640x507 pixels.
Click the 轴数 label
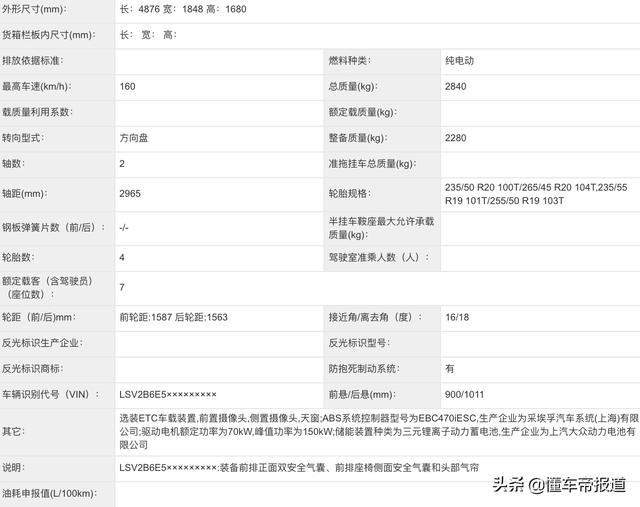13,163
